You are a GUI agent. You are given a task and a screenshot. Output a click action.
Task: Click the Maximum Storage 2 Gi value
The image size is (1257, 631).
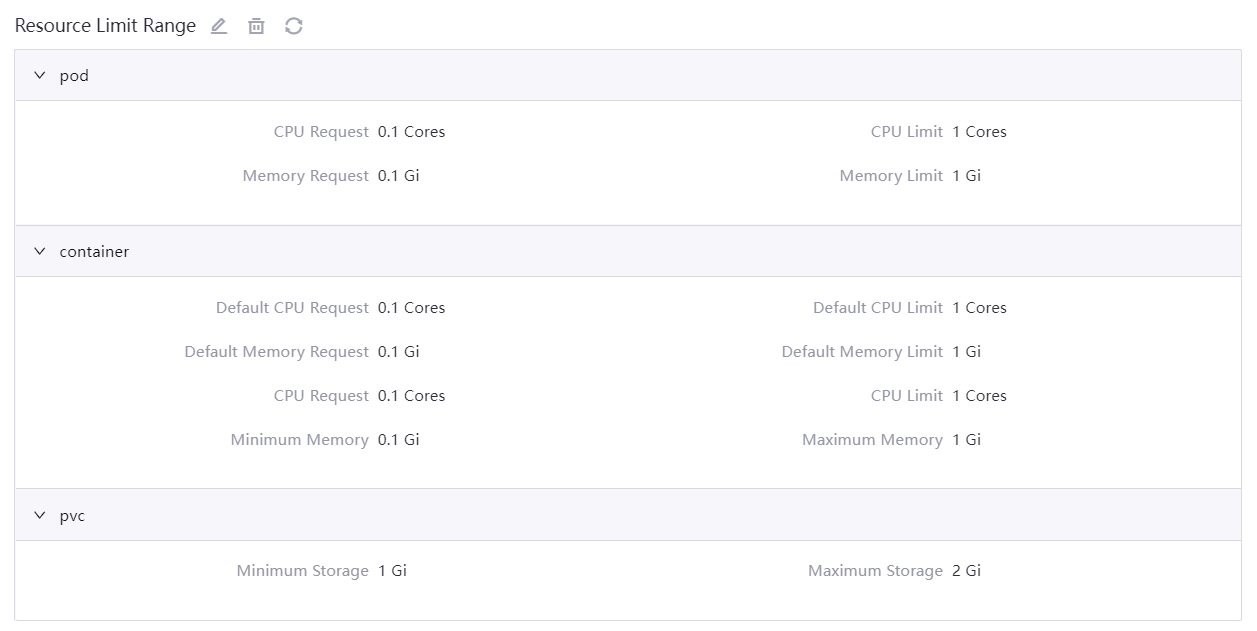click(x=968, y=570)
